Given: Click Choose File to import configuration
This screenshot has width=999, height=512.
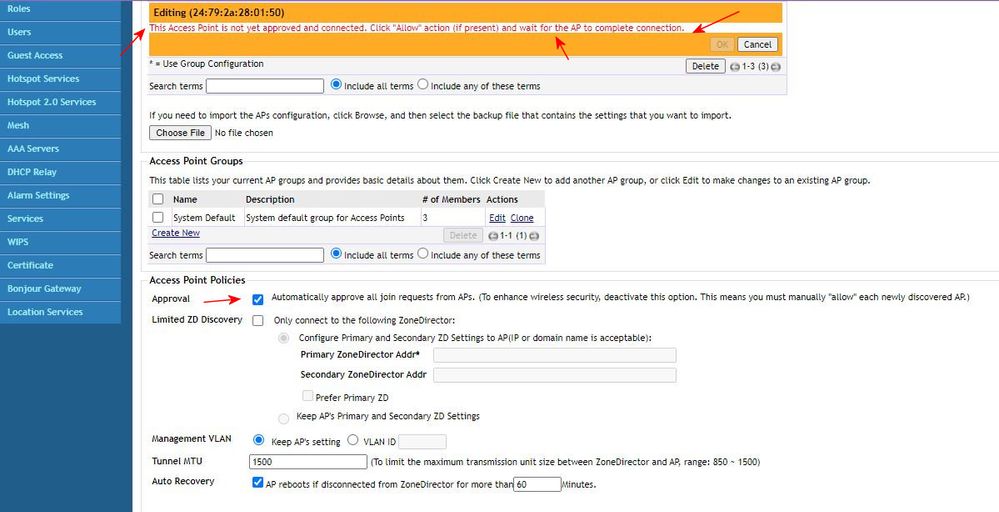Looking at the screenshot, I should click(181, 133).
